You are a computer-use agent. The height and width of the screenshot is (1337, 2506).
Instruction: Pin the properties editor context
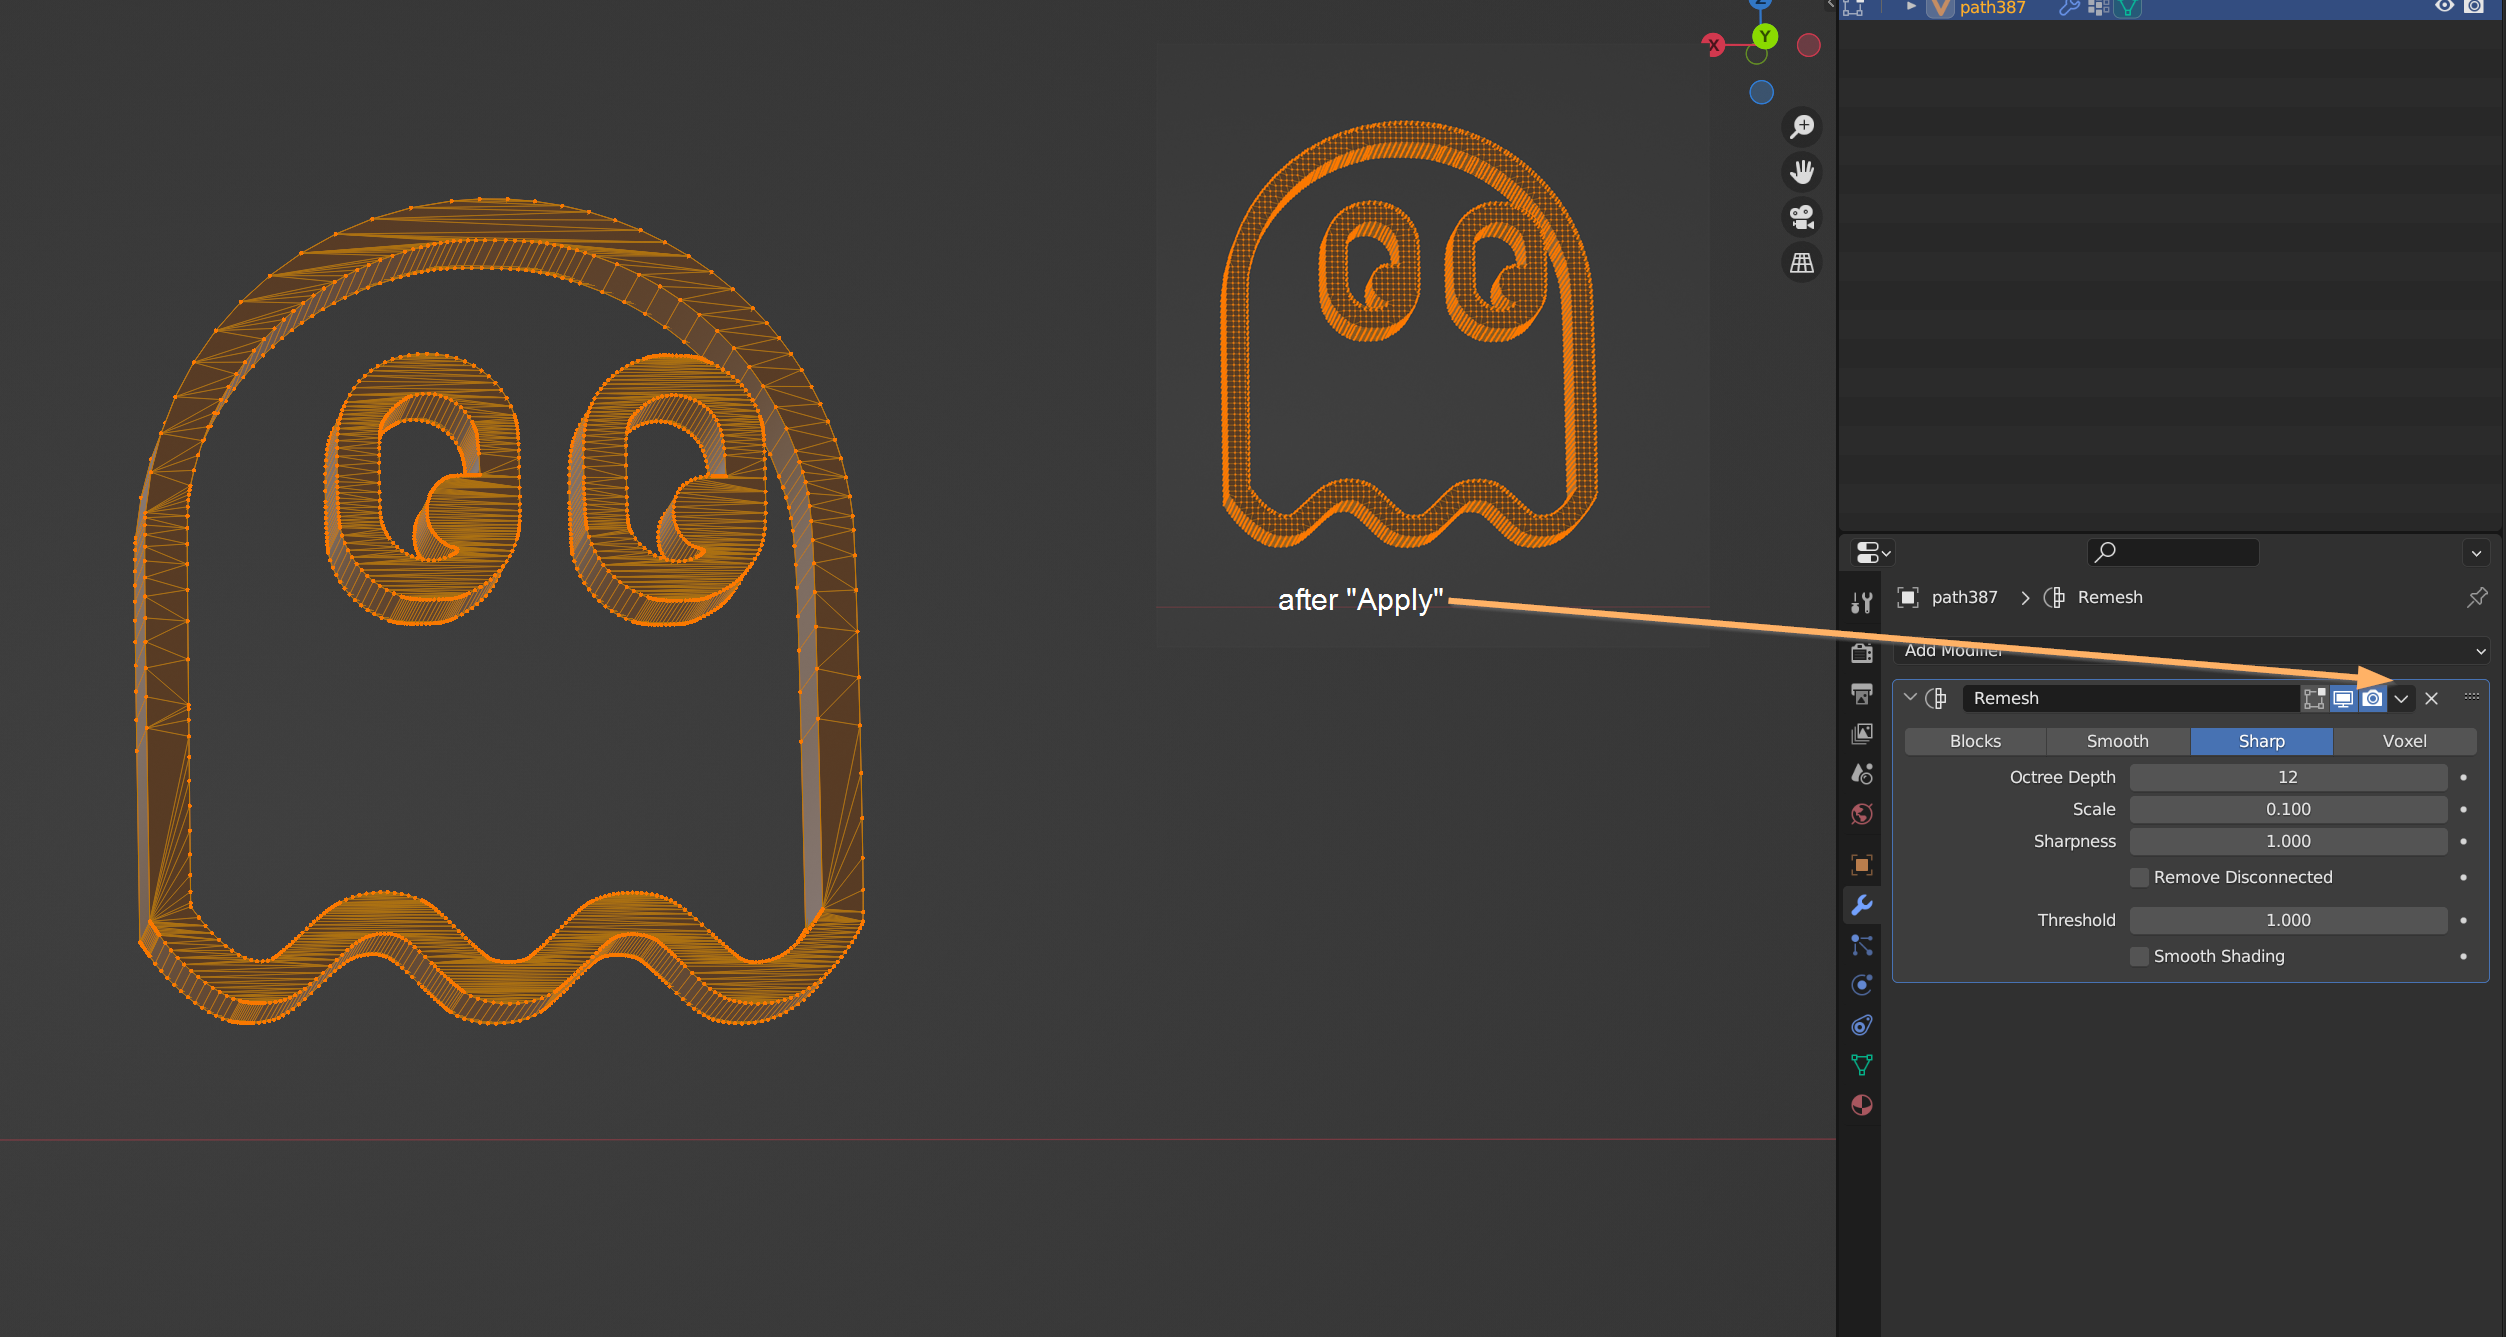pyautogui.click(x=2476, y=597)
